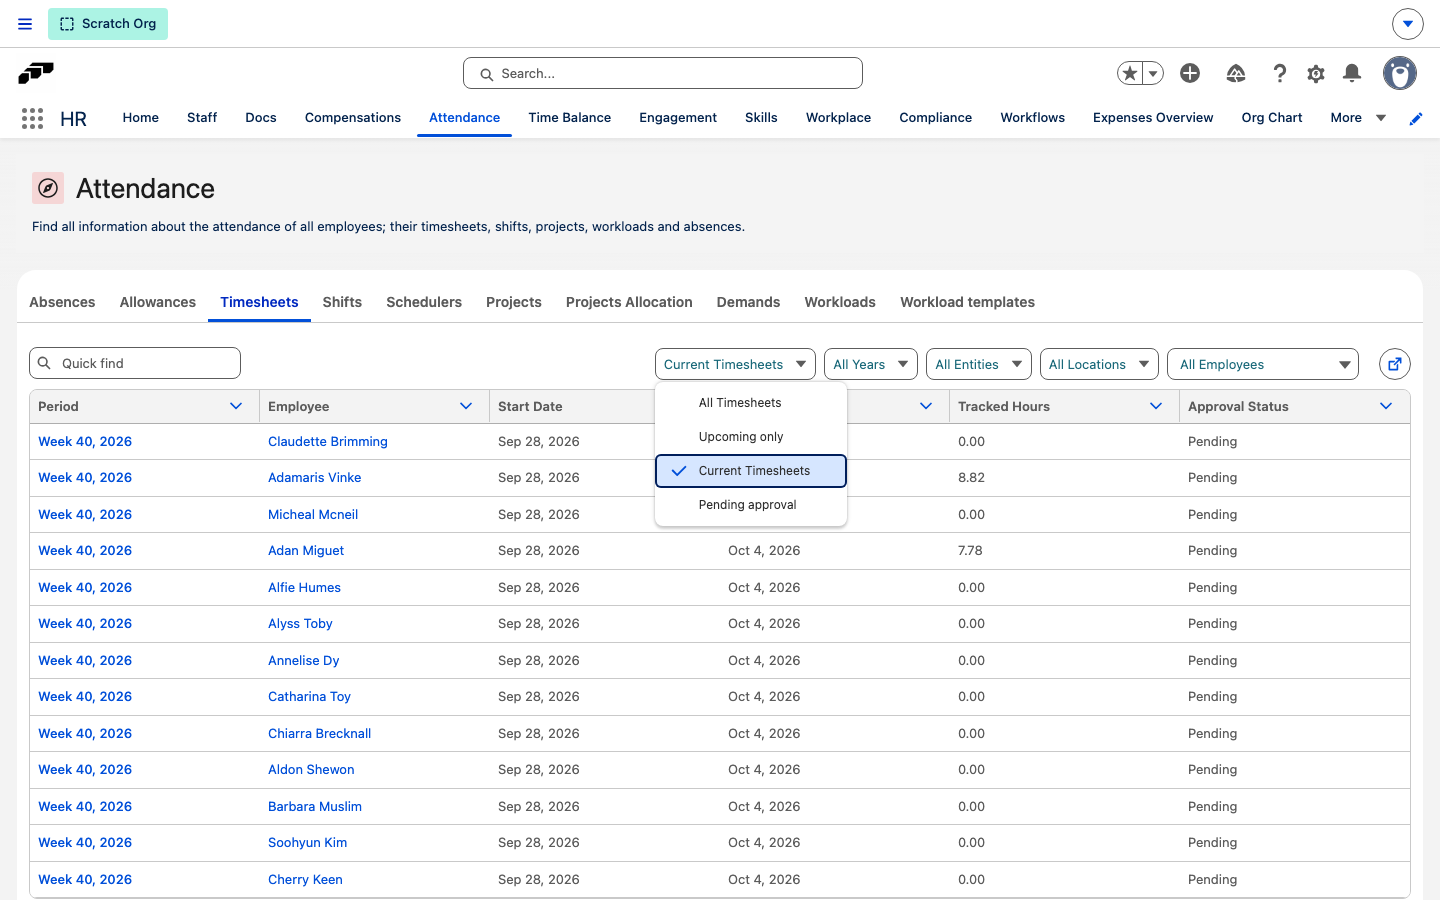Open the All Locations dropdown
Image resolution: width=1440 pixels, height=900 pixels.
tap(1099, 364)
